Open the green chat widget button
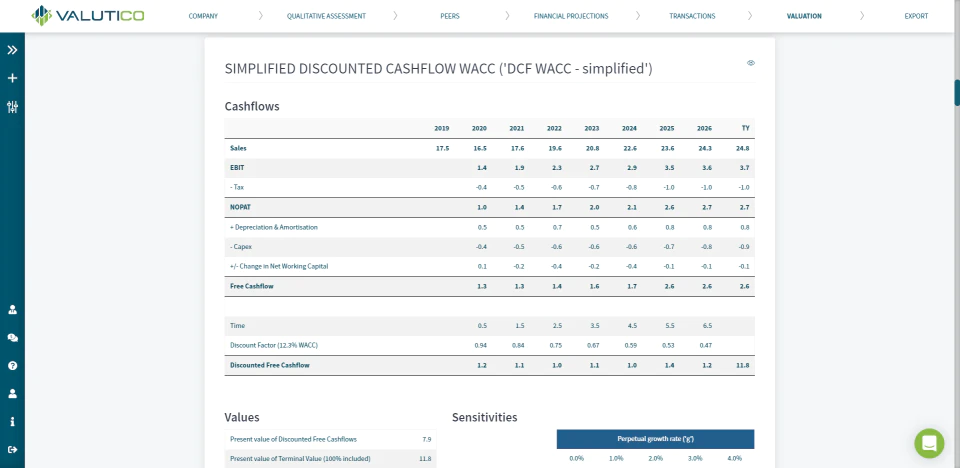960x468 pixels. (x=929, y=443)
